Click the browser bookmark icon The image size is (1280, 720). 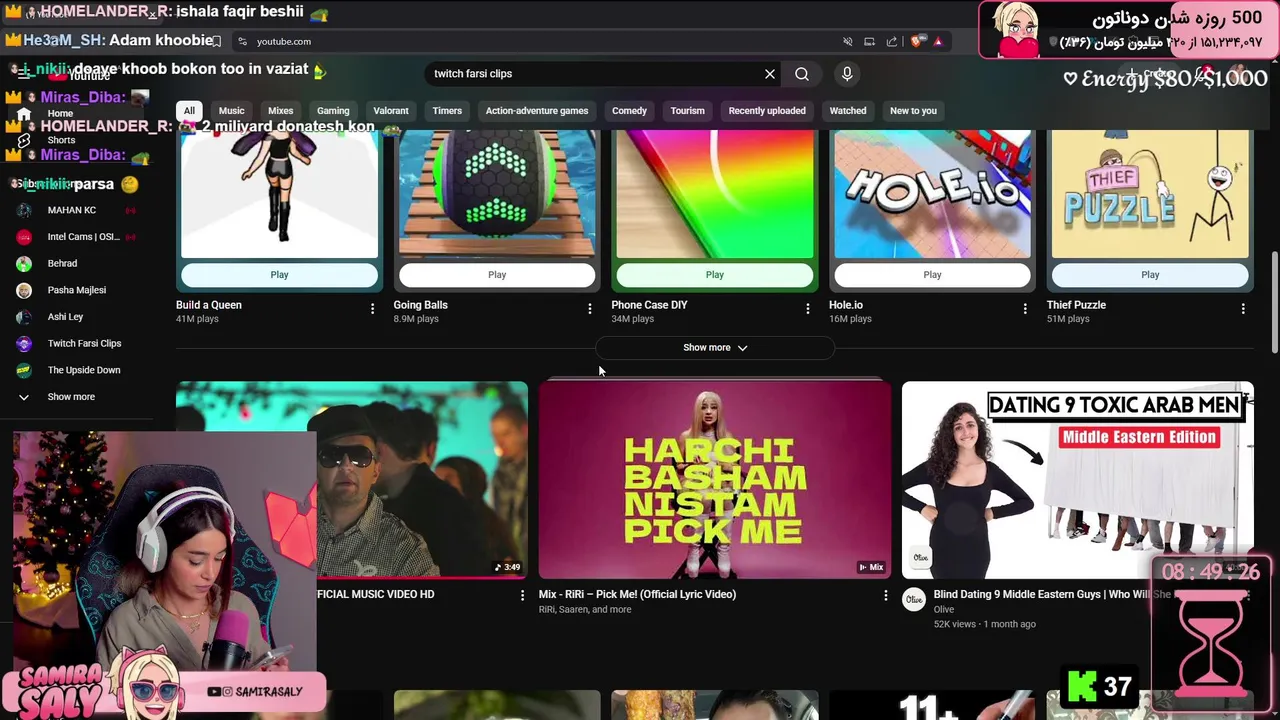[216, 41]
